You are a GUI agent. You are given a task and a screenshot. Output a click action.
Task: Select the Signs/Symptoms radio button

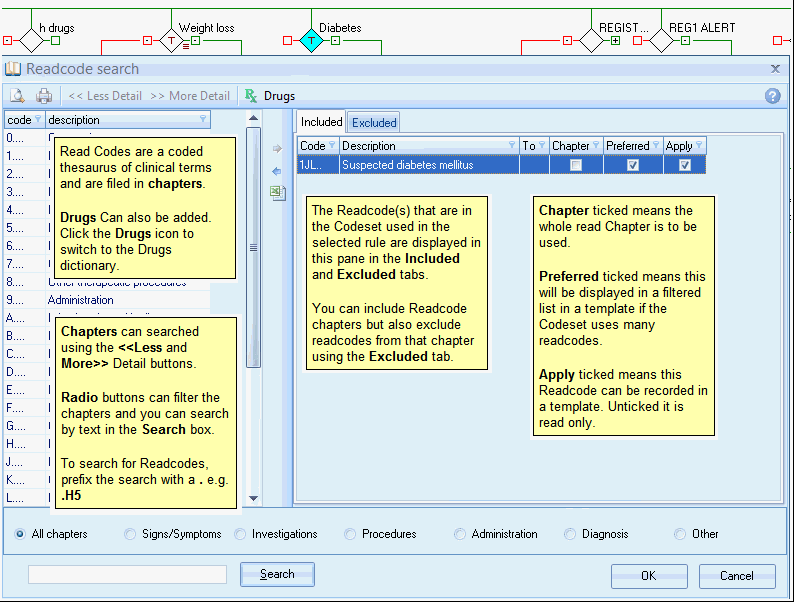(130, 534)
